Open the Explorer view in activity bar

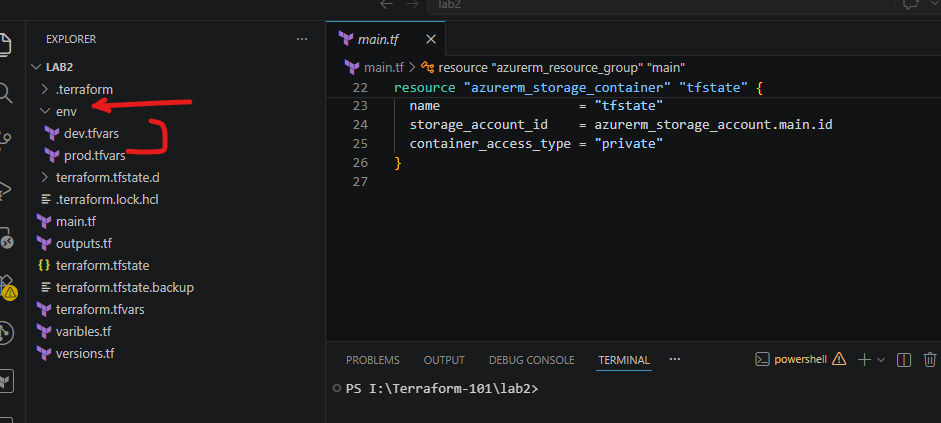pos(5,45)
